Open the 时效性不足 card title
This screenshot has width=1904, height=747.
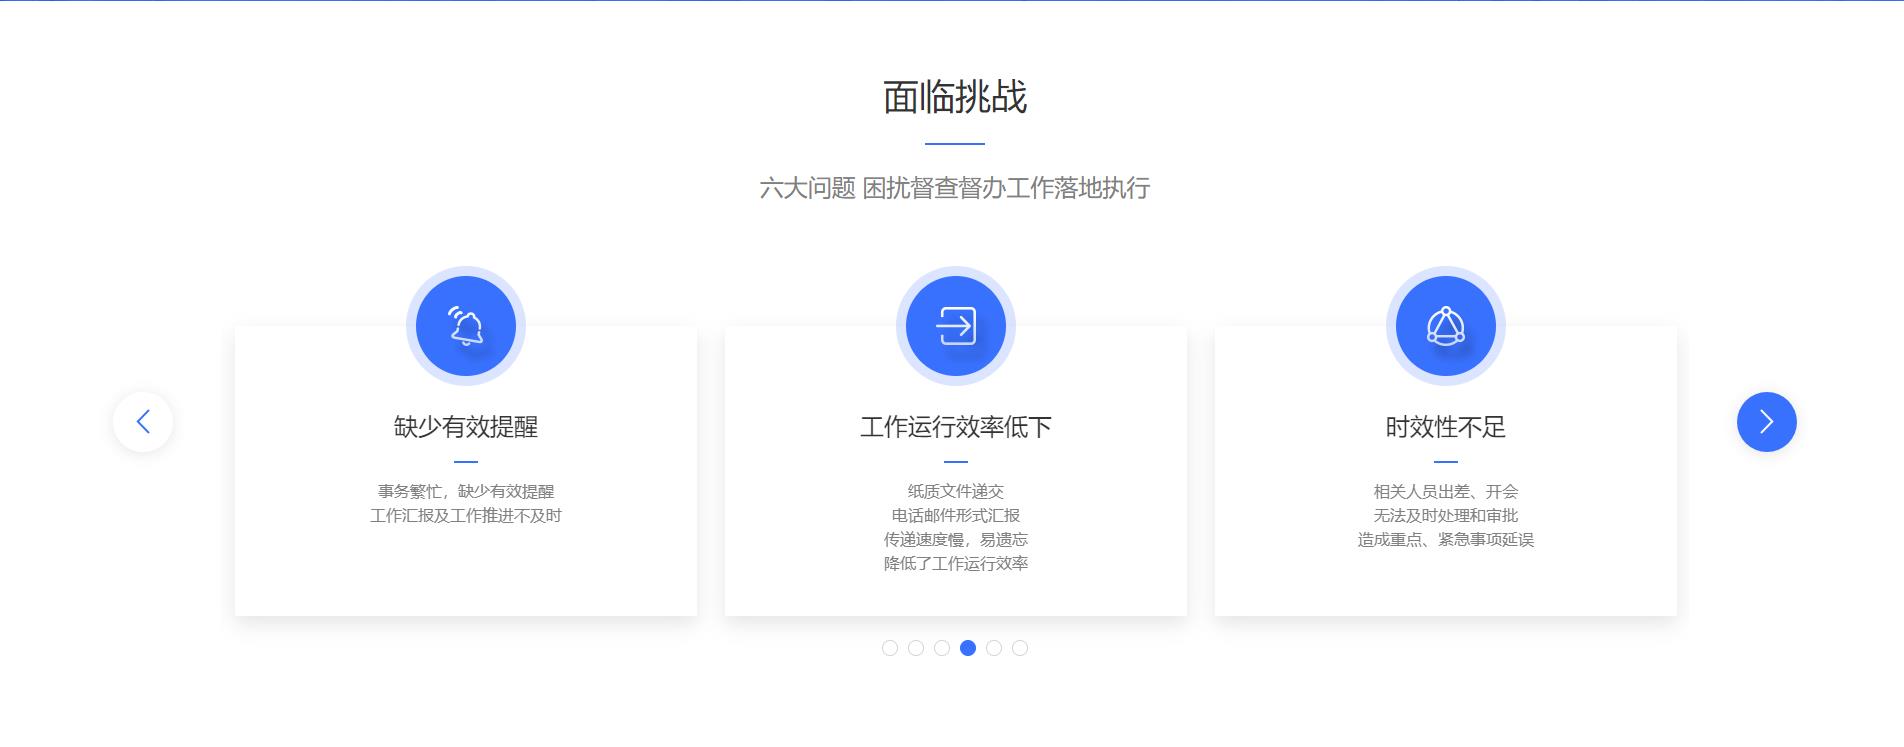[x=1445, y=427]
